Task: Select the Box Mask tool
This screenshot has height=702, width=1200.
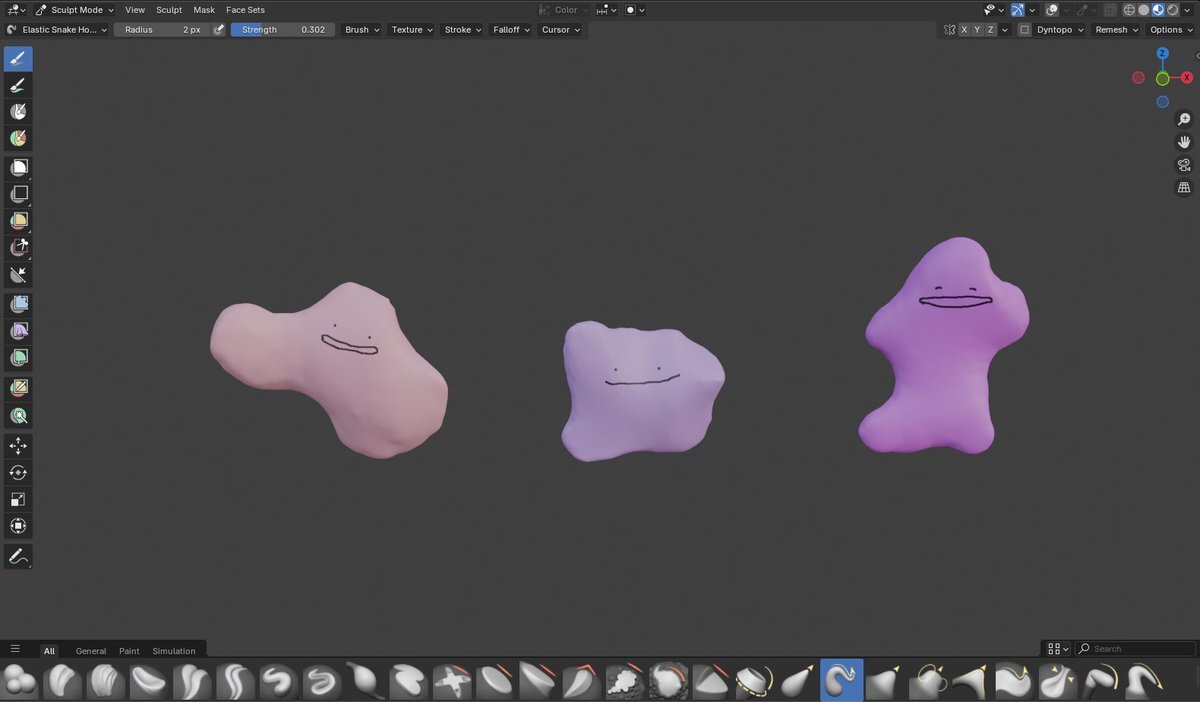Action: tap(18, 167)
